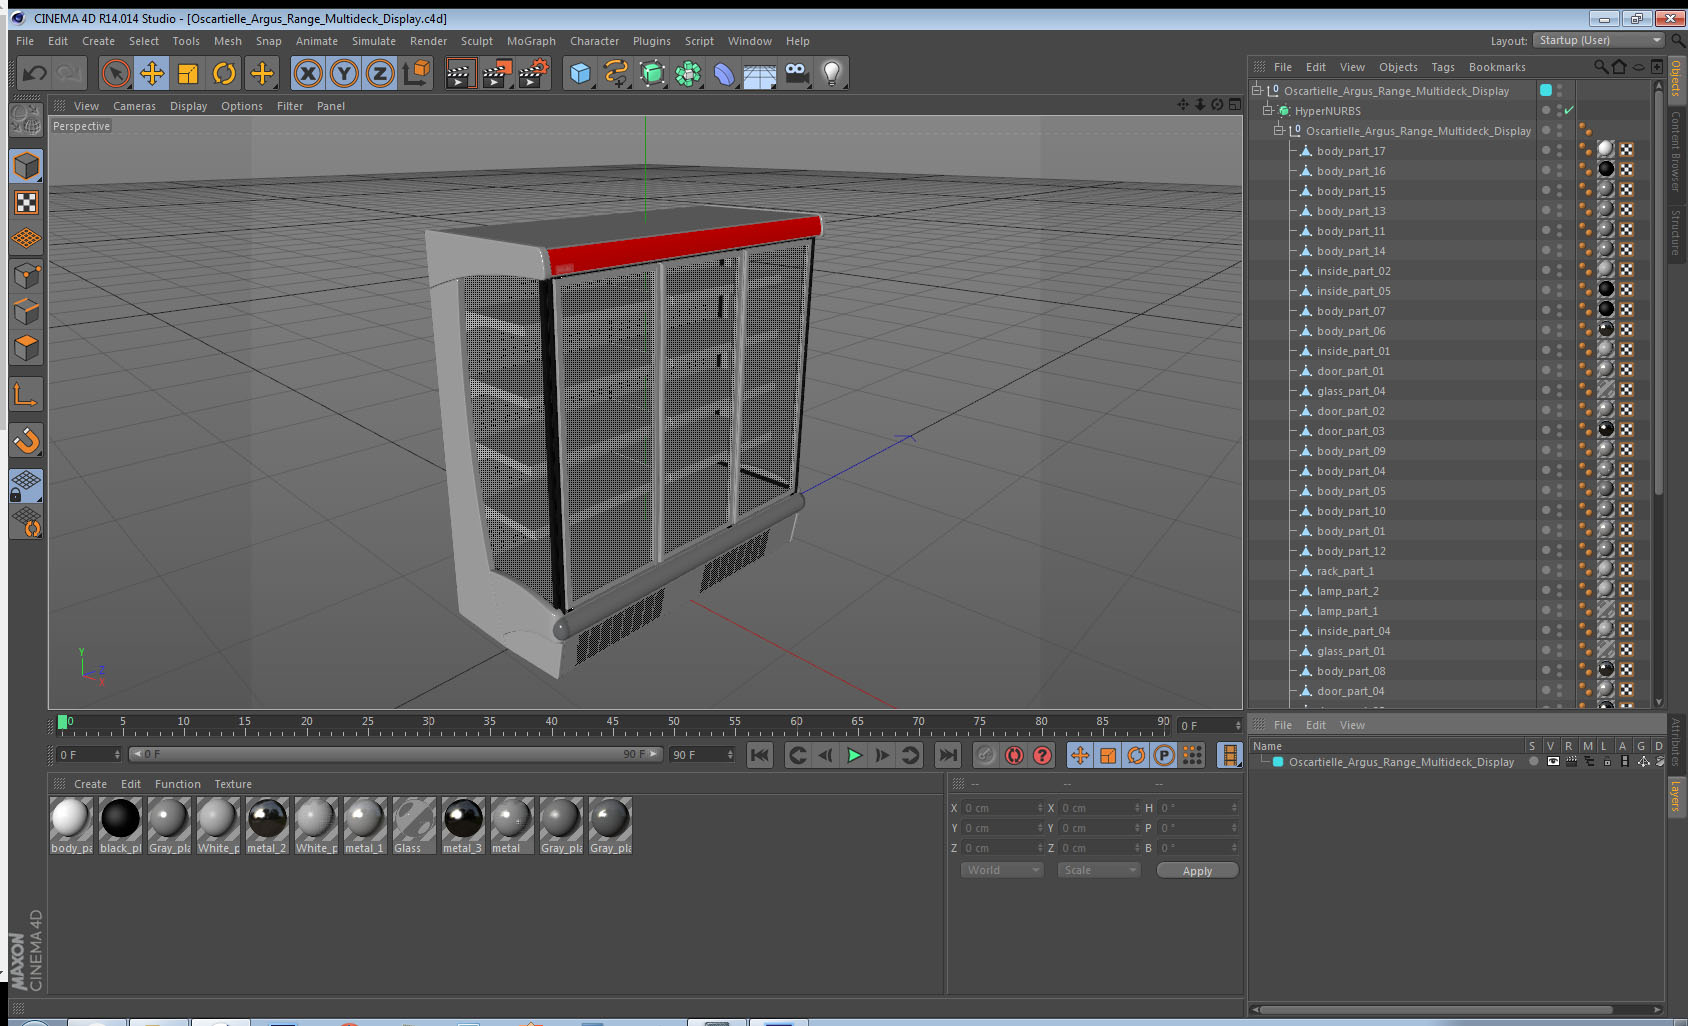The width and height of the screenshot is (1688, 1026).
Task: Select the metal_3 material swatch
Action: click(463, 826)
